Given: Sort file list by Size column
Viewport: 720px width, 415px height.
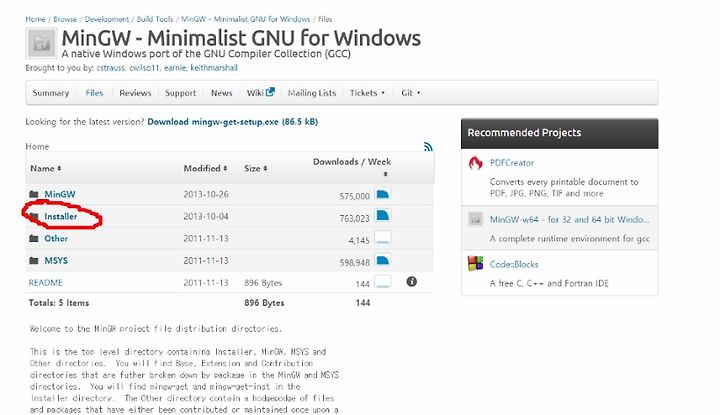Looking at the screenshot, I should tap(256, 168).
